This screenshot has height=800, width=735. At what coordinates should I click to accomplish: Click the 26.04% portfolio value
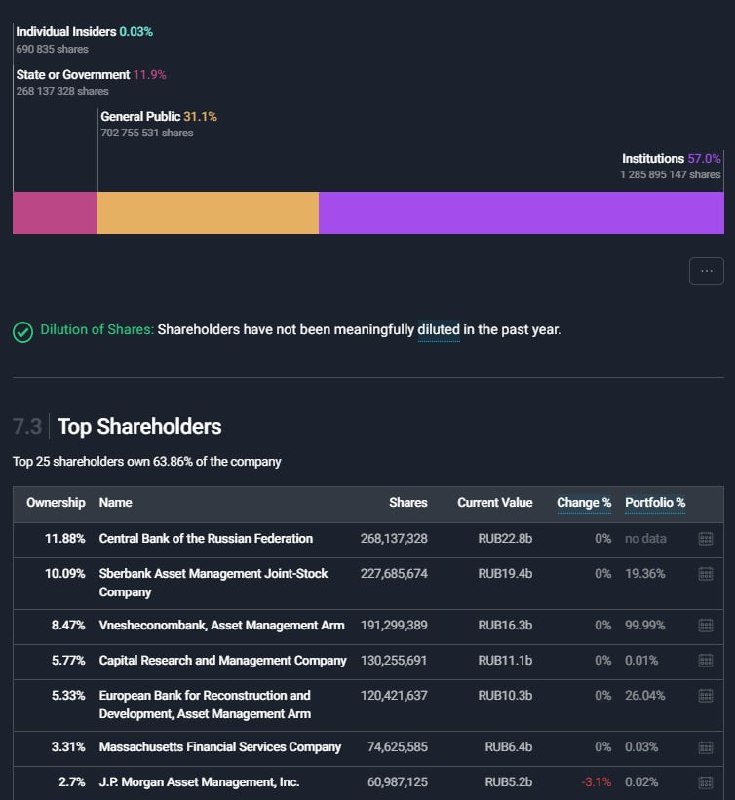[645, 696]
